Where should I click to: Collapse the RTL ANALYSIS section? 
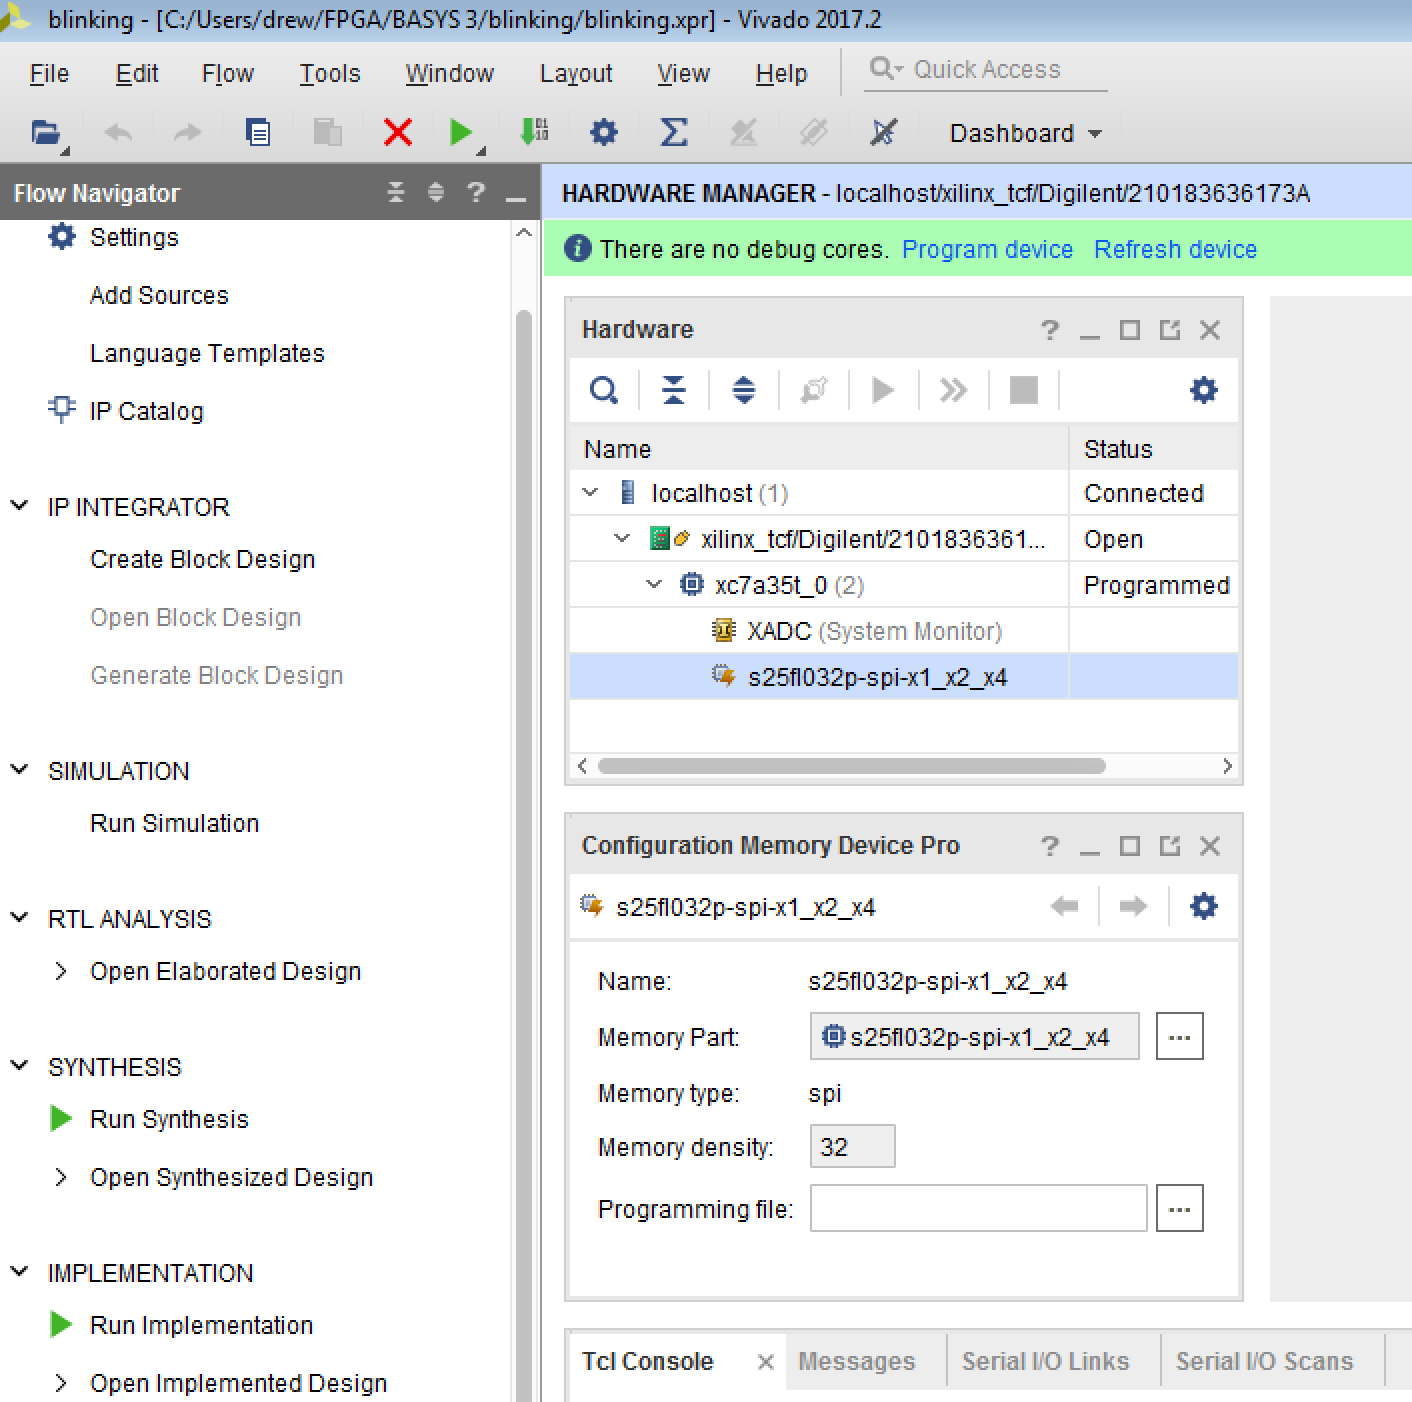(x=19, y=918)
